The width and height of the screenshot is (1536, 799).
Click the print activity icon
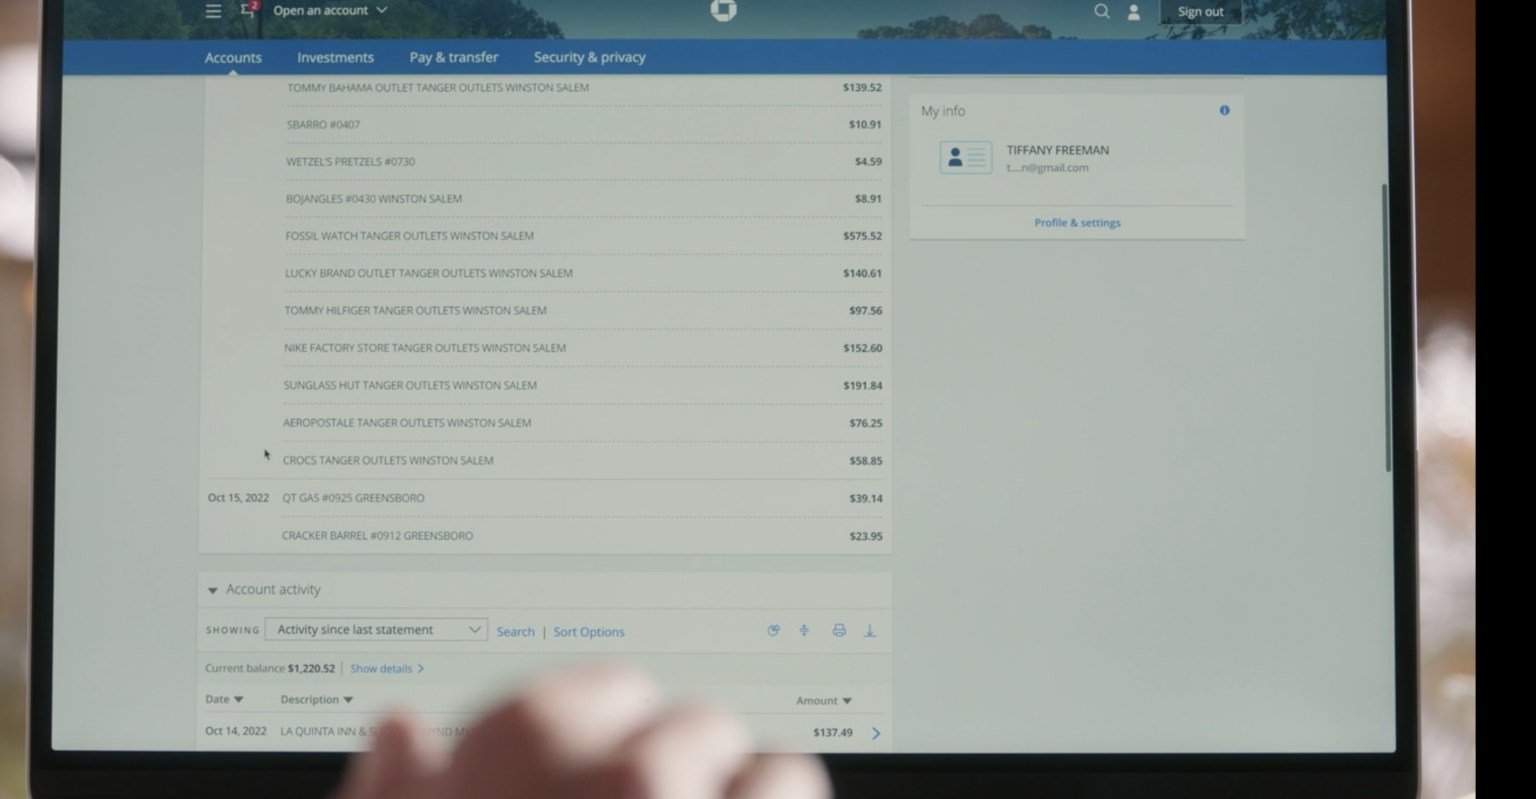[839, 631]
